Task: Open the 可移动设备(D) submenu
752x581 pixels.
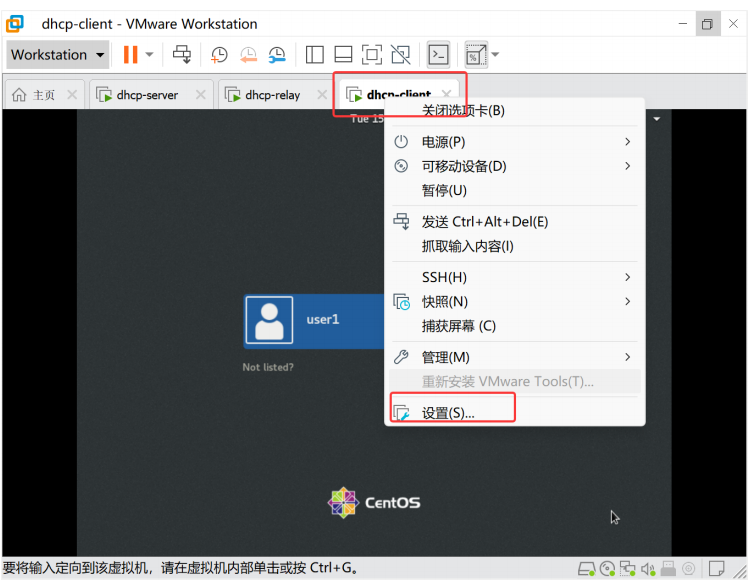Action: pyautogui.click(x=515, y=166)
